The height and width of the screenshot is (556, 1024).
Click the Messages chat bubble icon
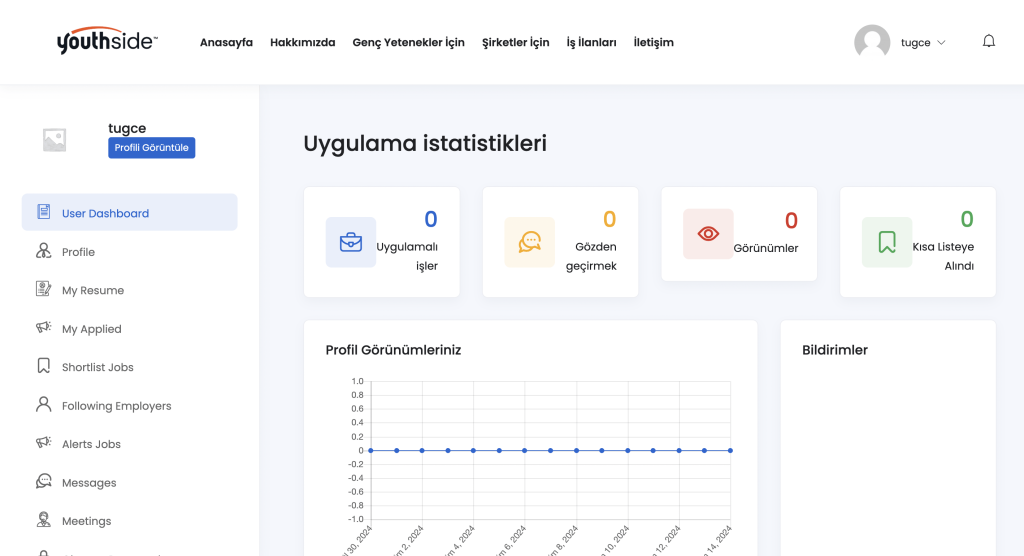[44, 482]
